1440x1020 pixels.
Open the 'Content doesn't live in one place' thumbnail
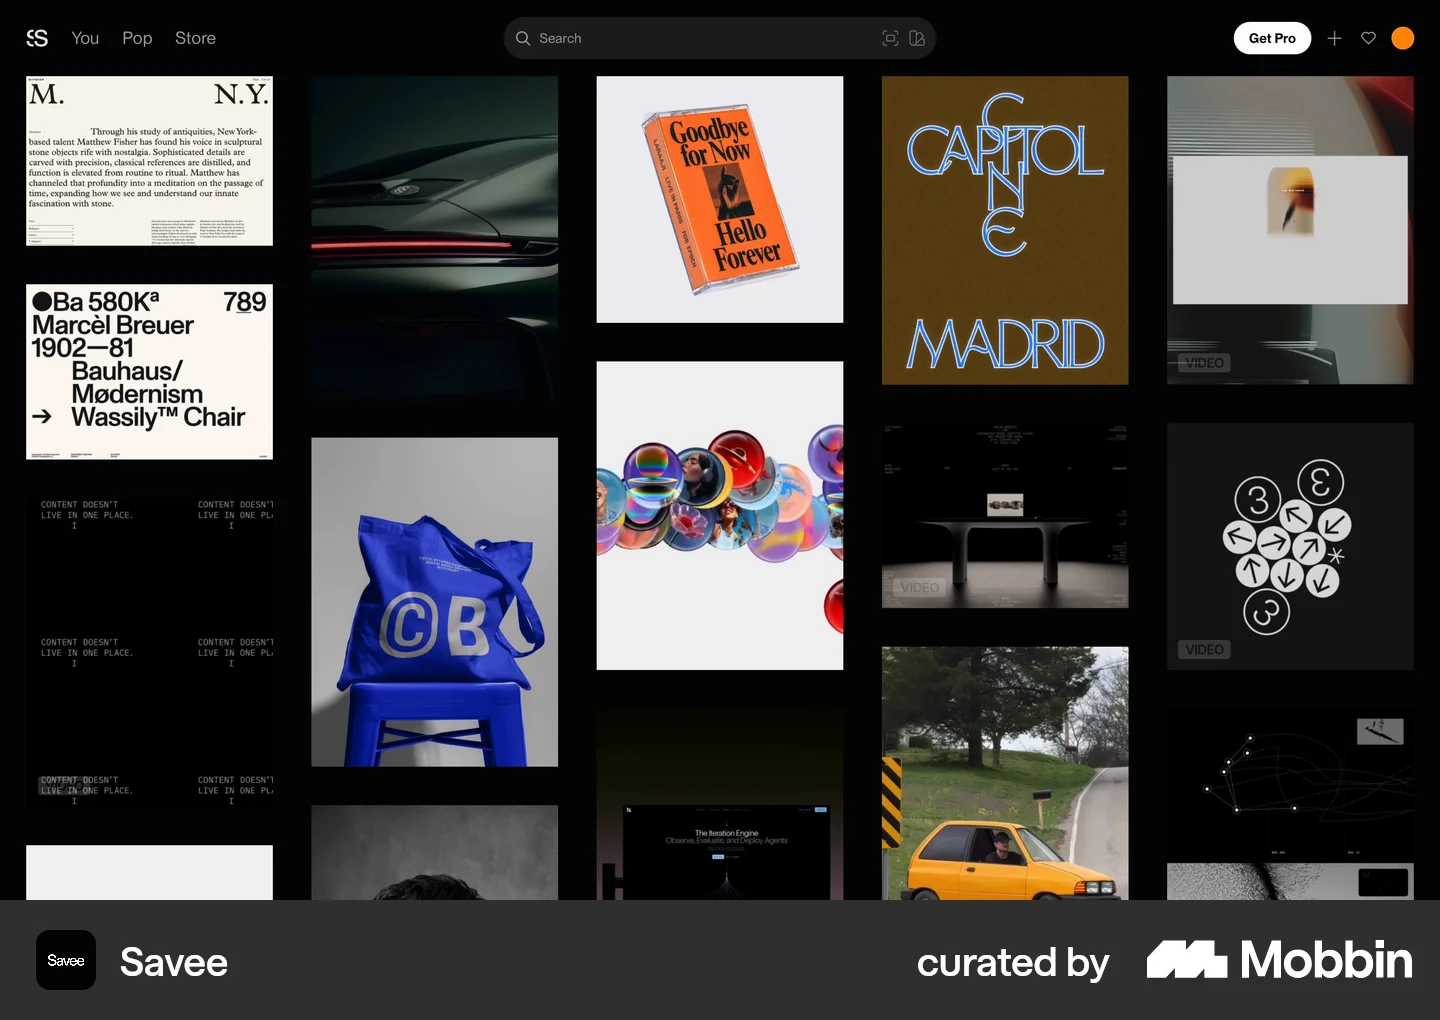[149, 652]
